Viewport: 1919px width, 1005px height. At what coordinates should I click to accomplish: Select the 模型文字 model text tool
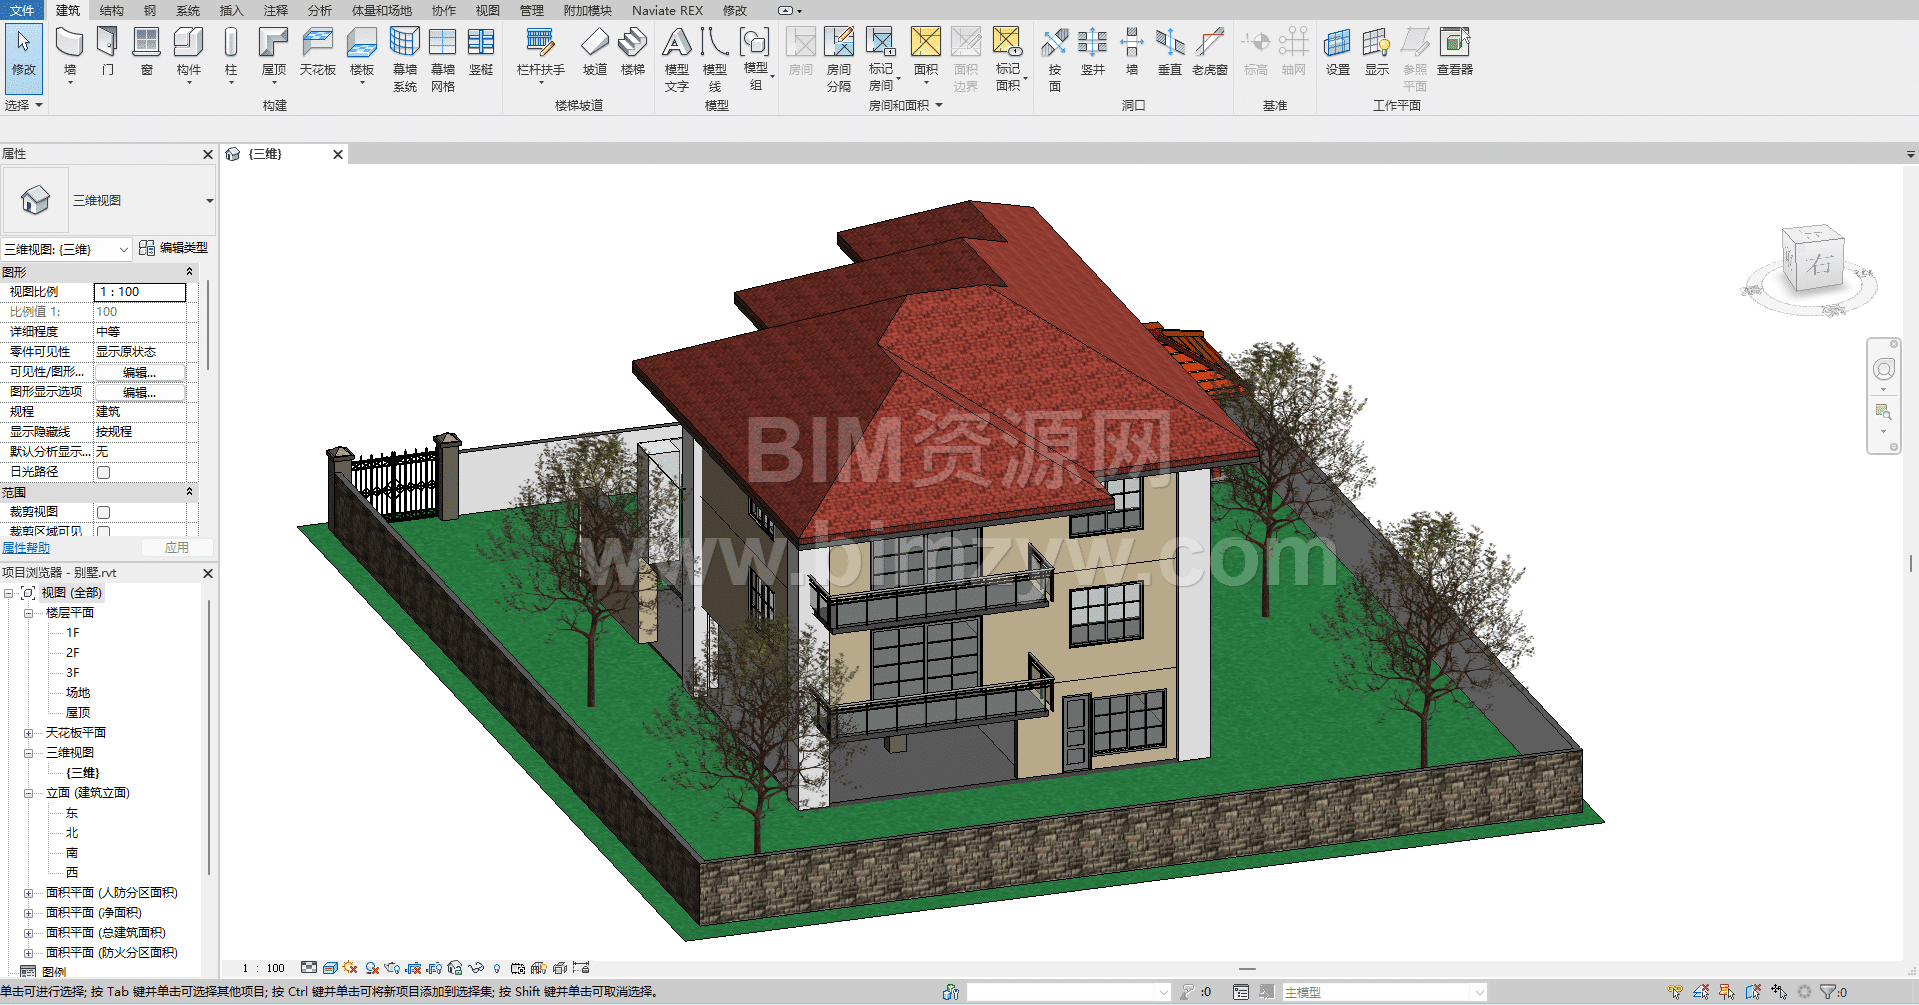pos(677,59)
